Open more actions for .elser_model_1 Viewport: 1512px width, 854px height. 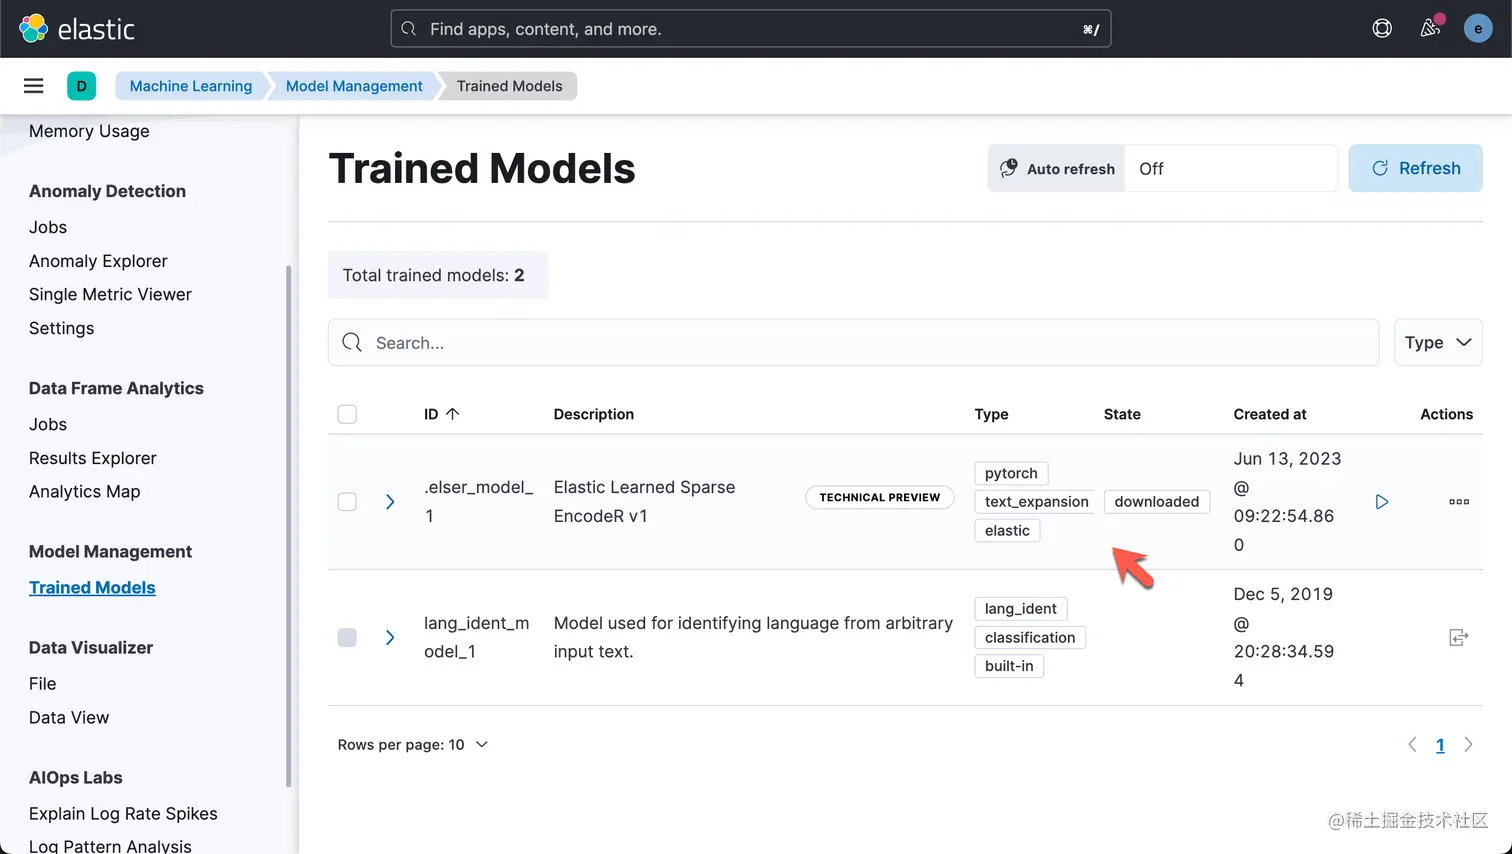[x=1459, y=502]
